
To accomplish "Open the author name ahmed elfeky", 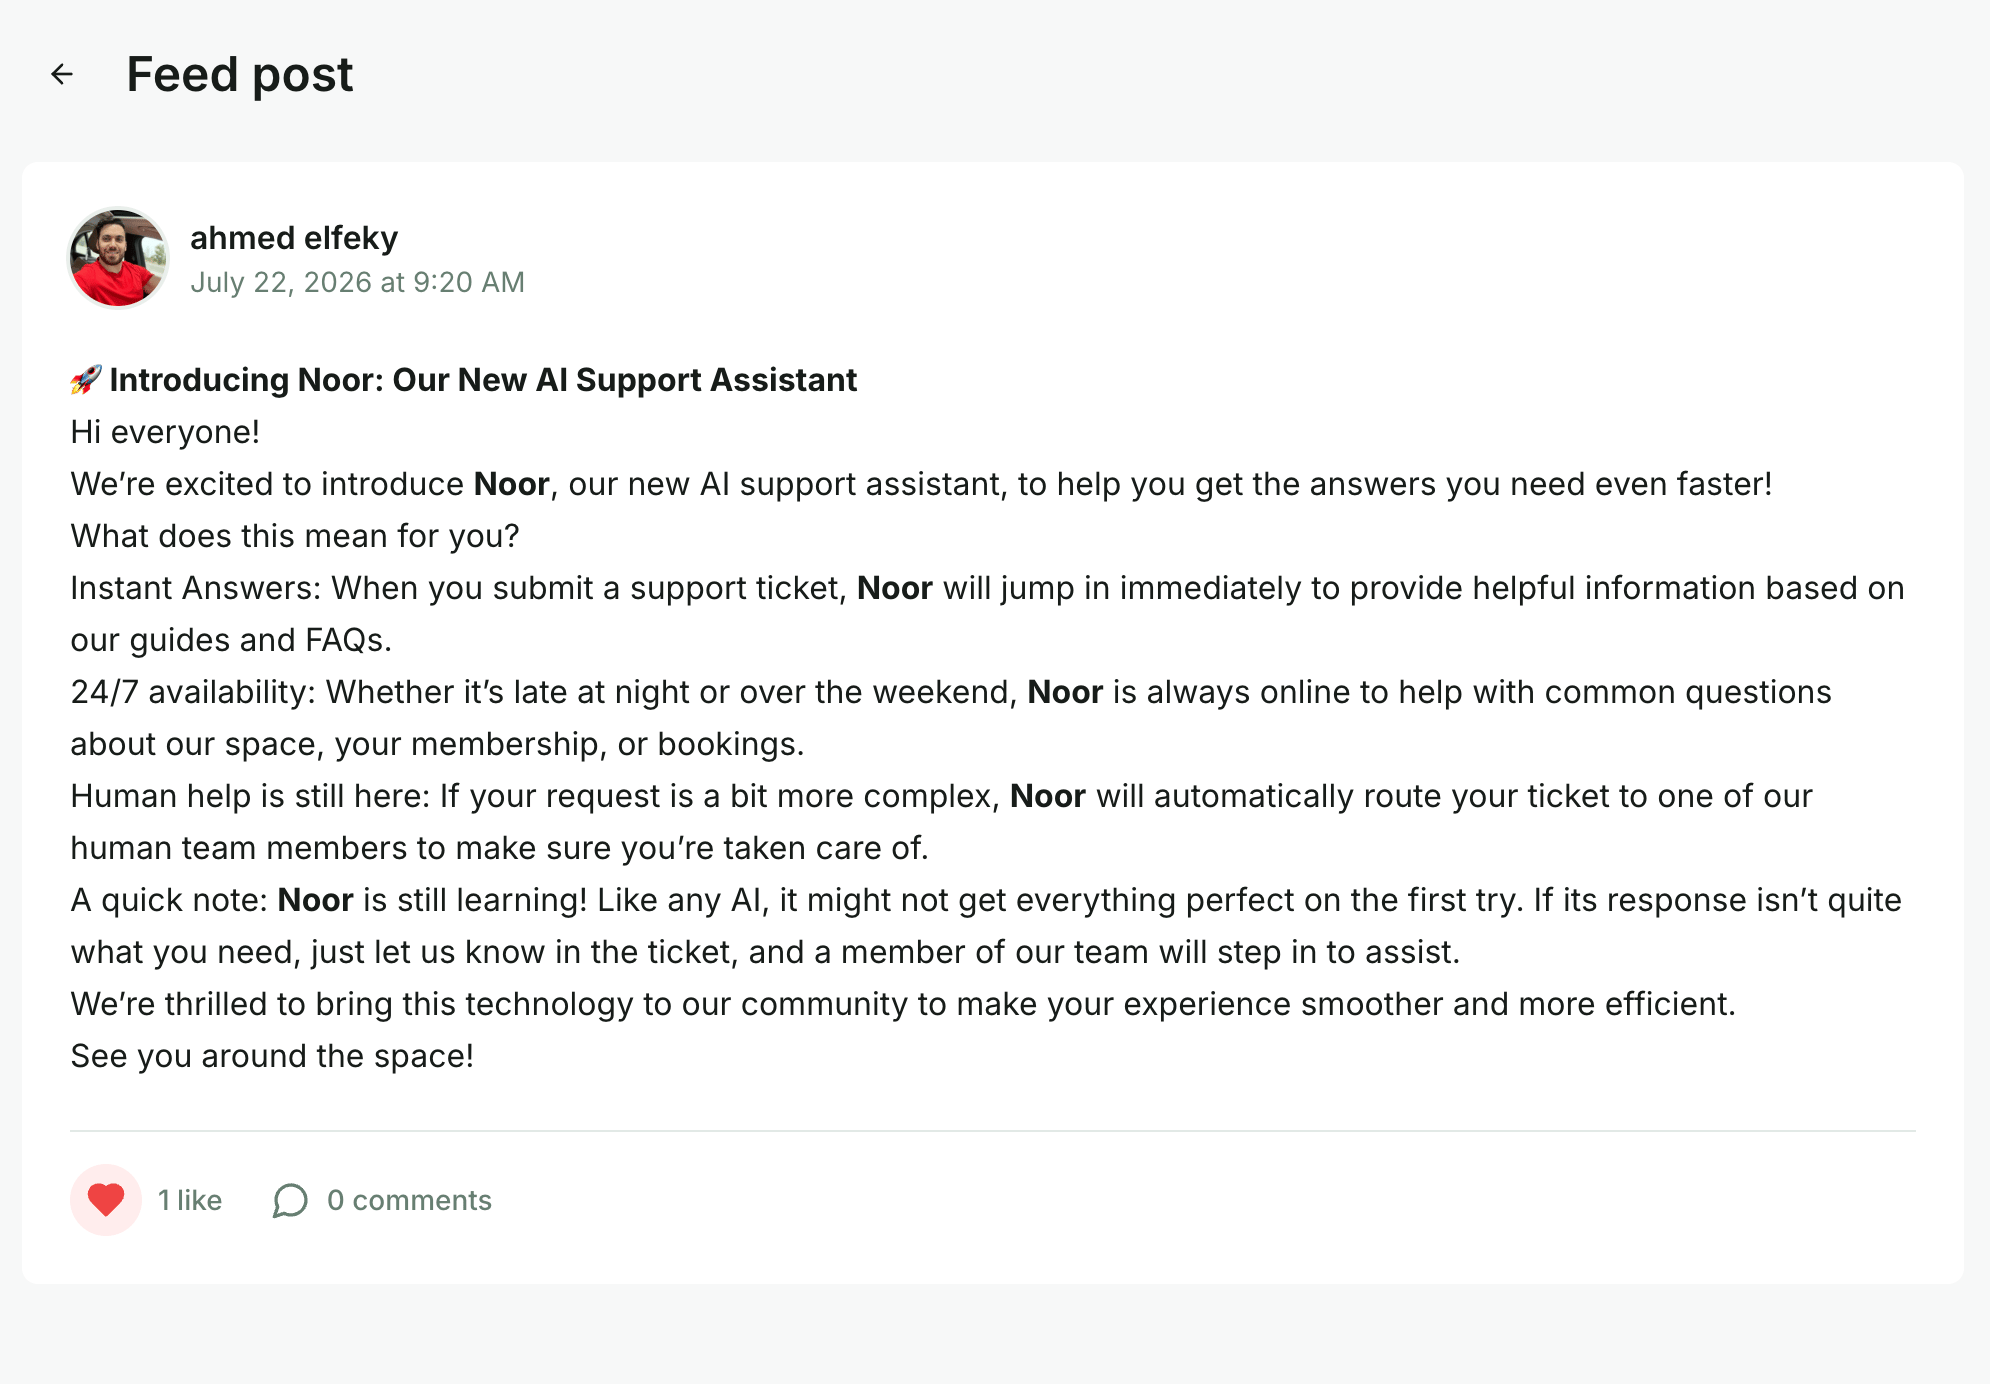I will (x=294, y=238).
